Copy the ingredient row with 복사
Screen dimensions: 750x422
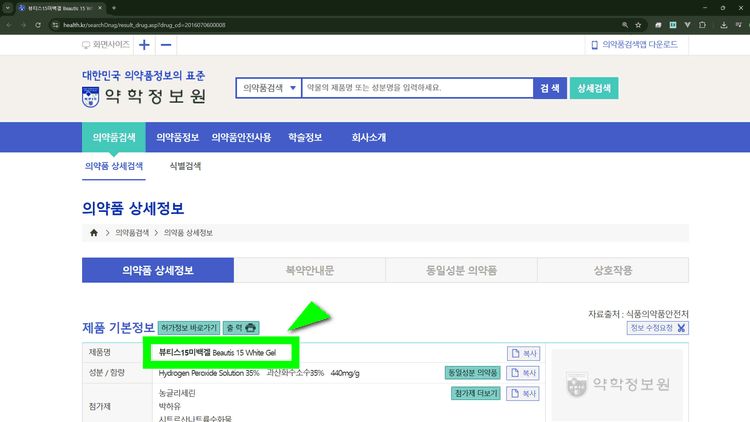[x=525, y=373]
